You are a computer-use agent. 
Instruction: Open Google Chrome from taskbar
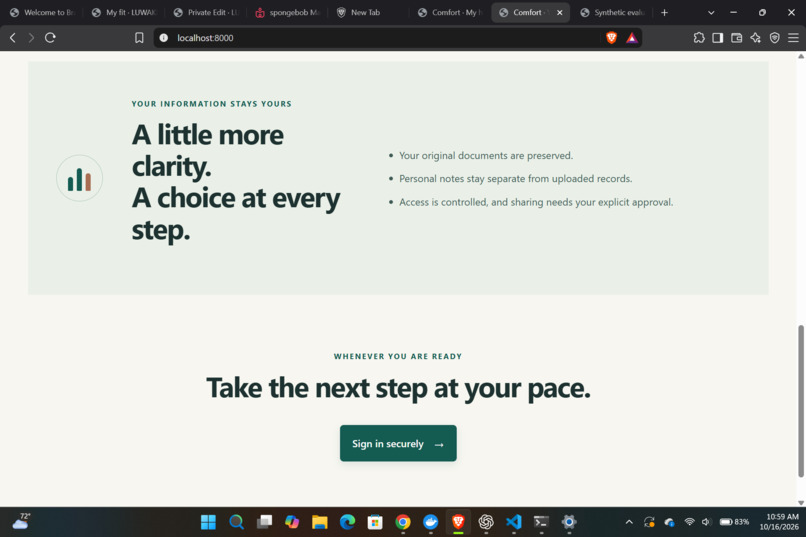(403, 522)
